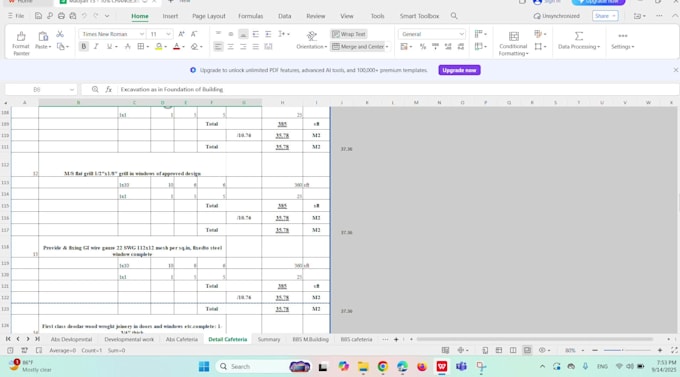Open Google Chrome from the taskbar
680x377 pixels.
coord(382,367)
